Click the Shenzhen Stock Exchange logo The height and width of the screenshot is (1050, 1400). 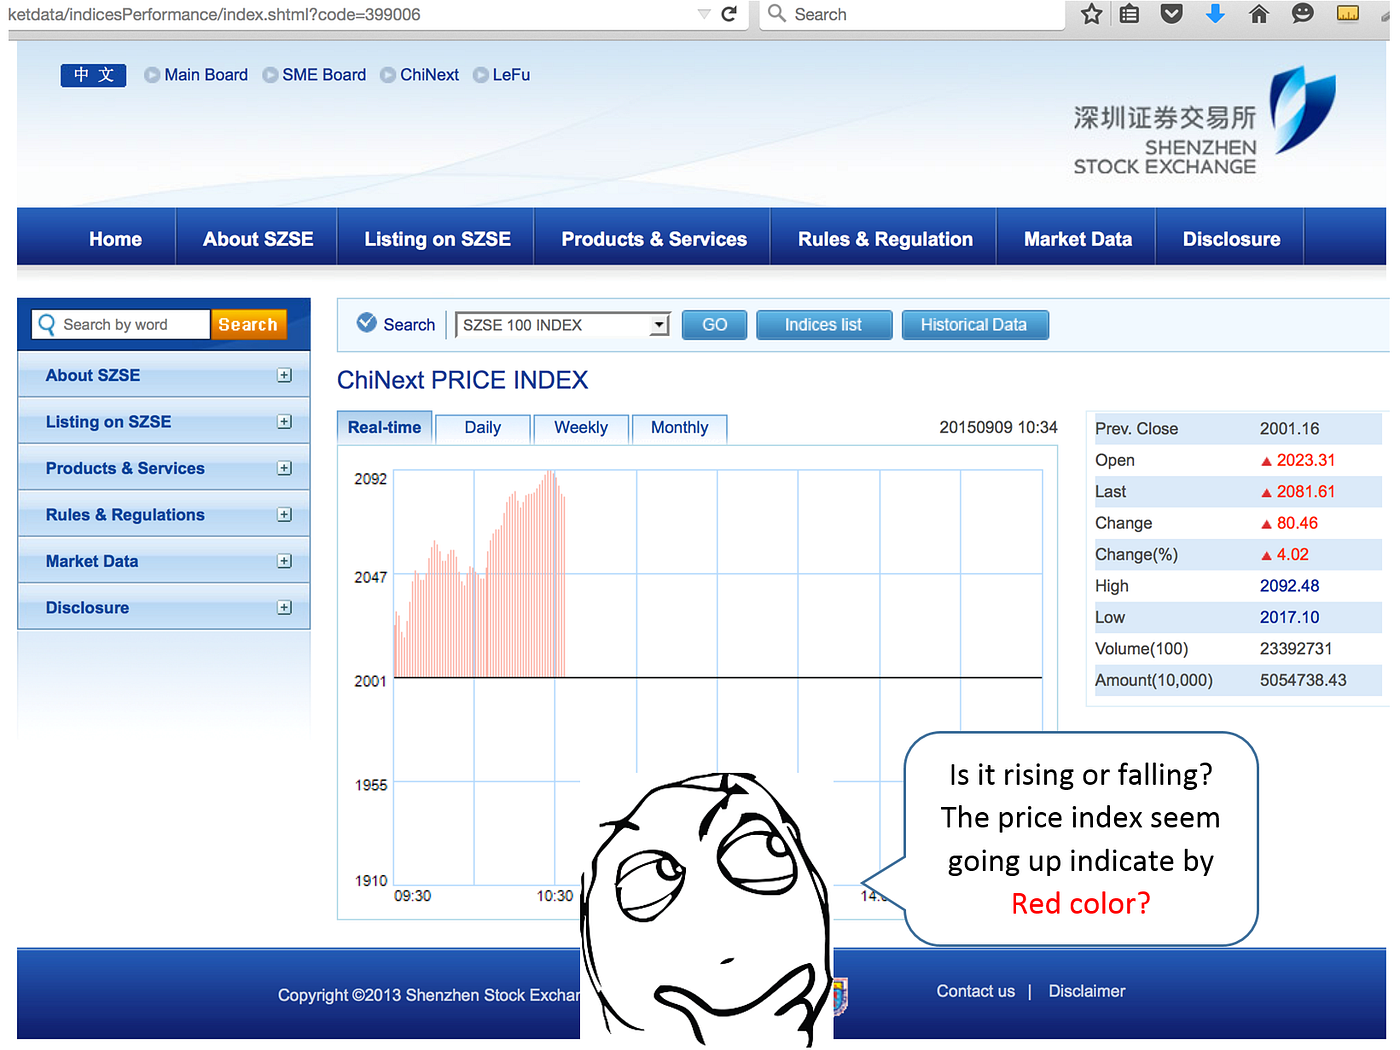click(x=1204, y=122)
